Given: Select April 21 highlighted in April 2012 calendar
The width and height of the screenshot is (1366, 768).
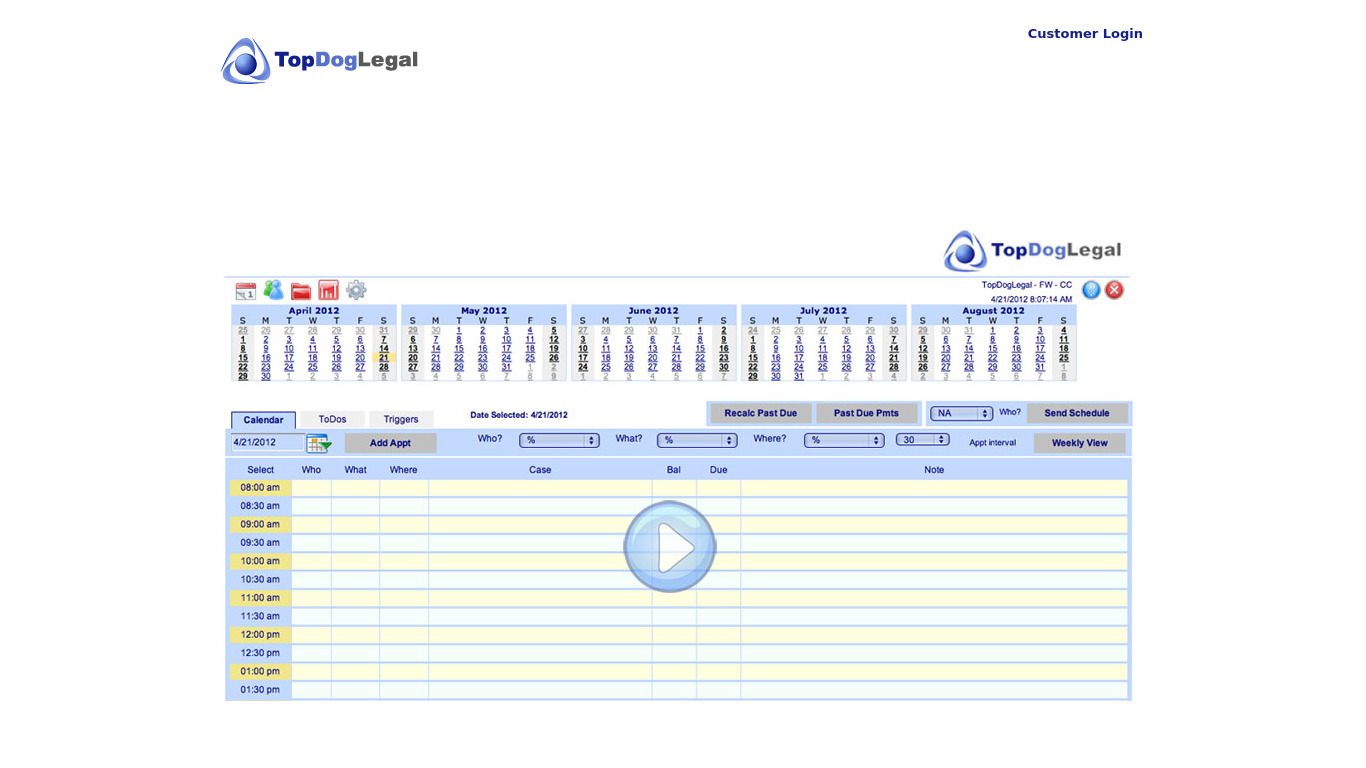Looking at the screenshot, I should (384, 357).
